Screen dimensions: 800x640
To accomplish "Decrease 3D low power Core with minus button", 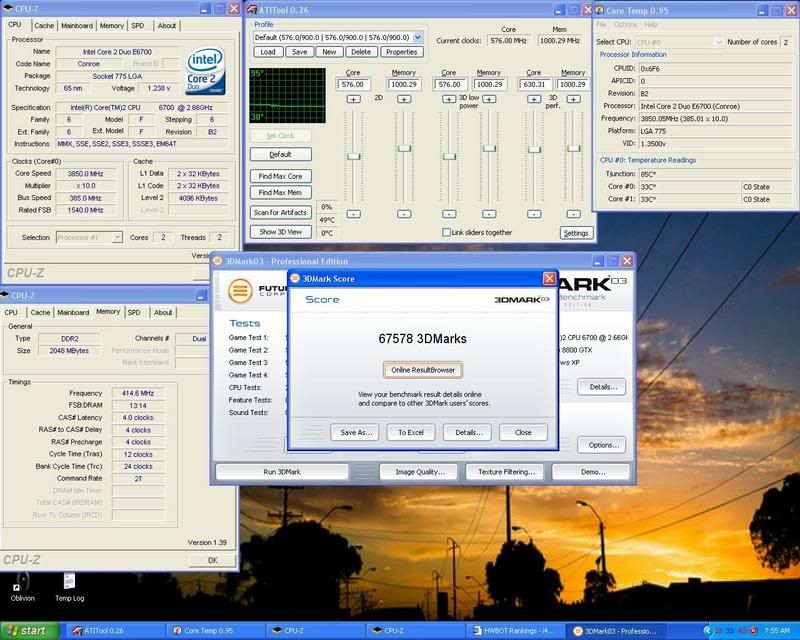I will coord(449,214).
